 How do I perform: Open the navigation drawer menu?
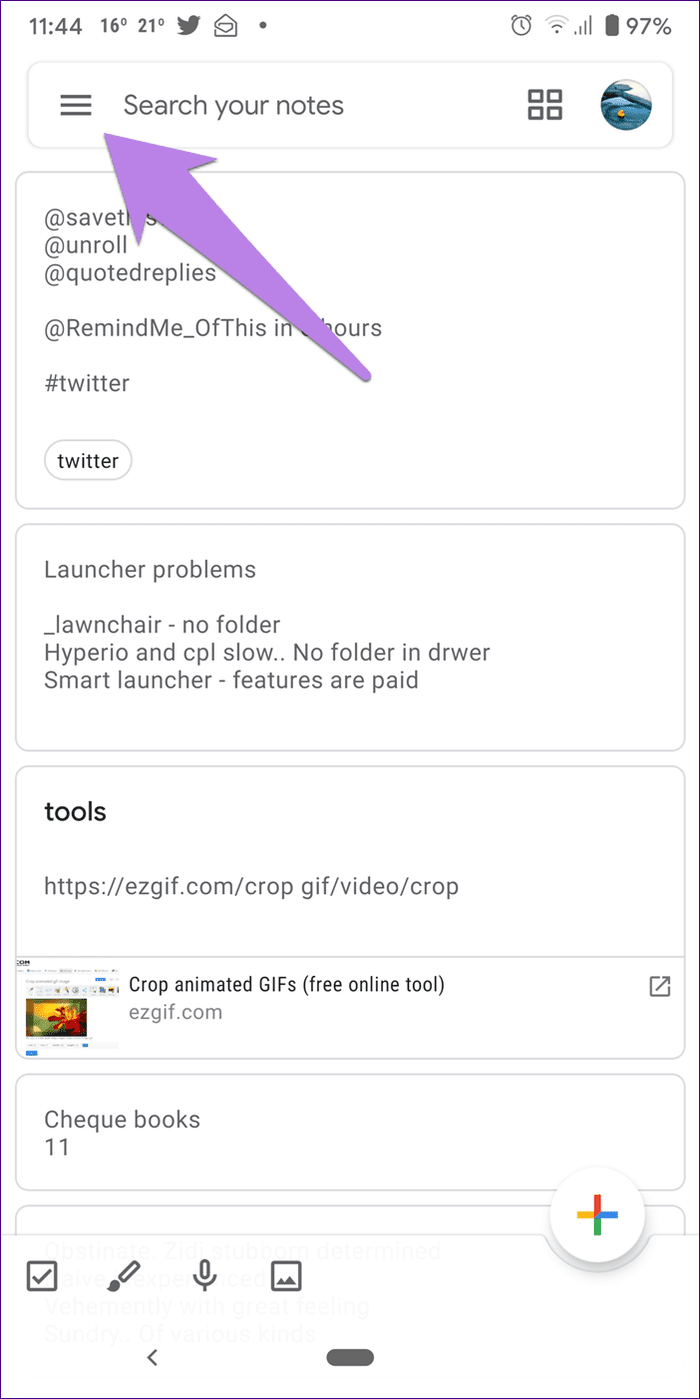(x=75, y=104)
